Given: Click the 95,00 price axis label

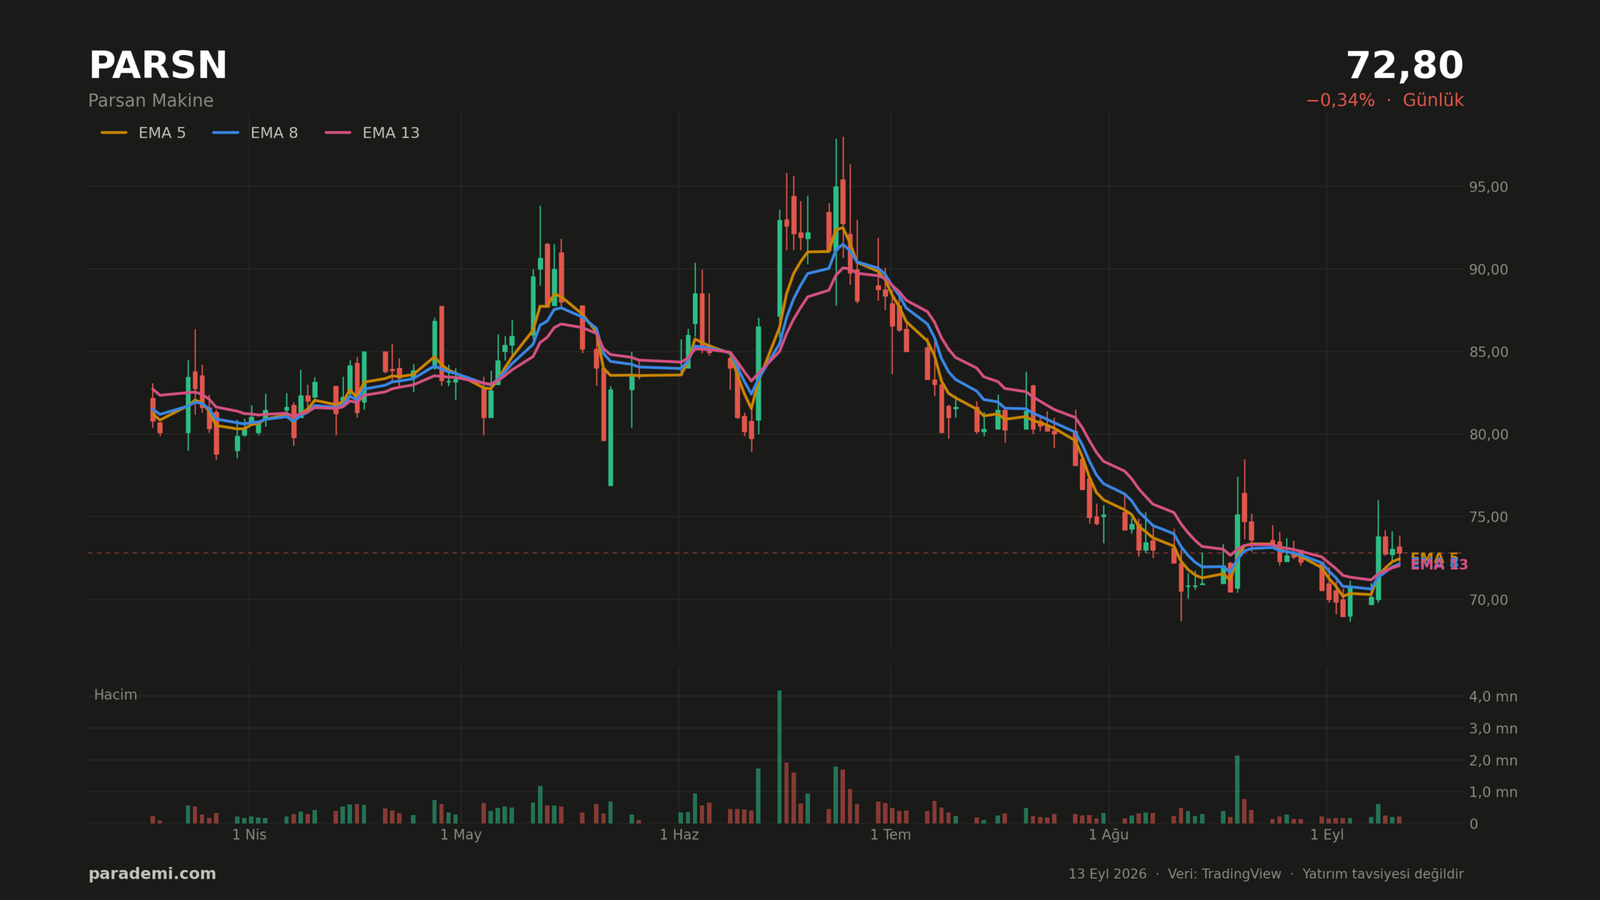Looking at the screenshot, I should click(x=1488, y=187).
